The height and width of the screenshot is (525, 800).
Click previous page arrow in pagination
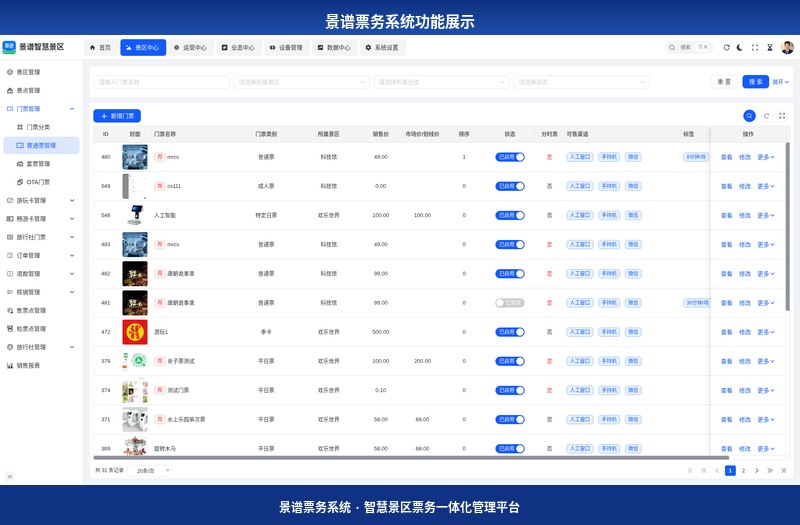point(716,470)
